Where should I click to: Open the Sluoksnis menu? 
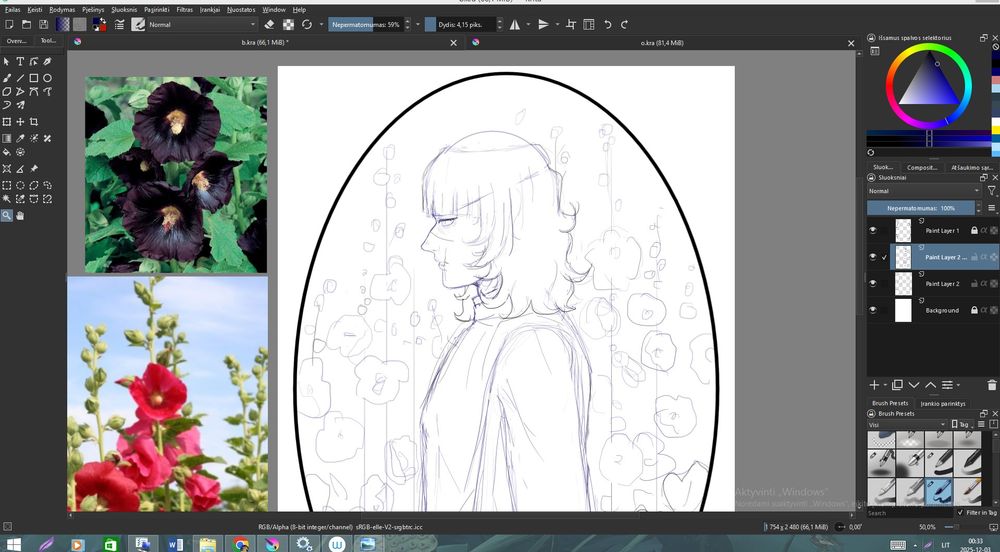pos(124,10)
